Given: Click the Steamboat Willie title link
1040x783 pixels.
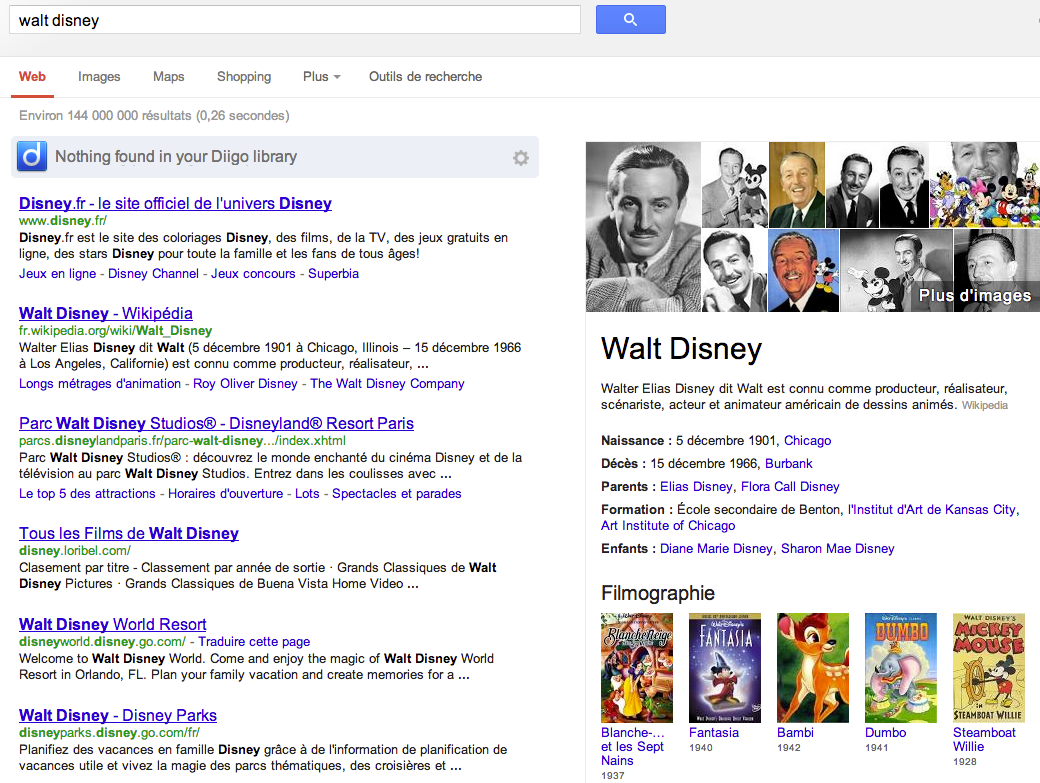Looking at the screenshot, I should 984,740.
